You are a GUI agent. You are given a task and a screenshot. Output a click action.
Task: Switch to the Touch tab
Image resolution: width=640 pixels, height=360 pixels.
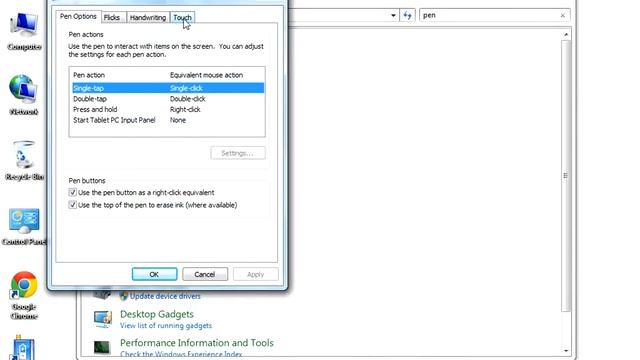tap(182, 18)
